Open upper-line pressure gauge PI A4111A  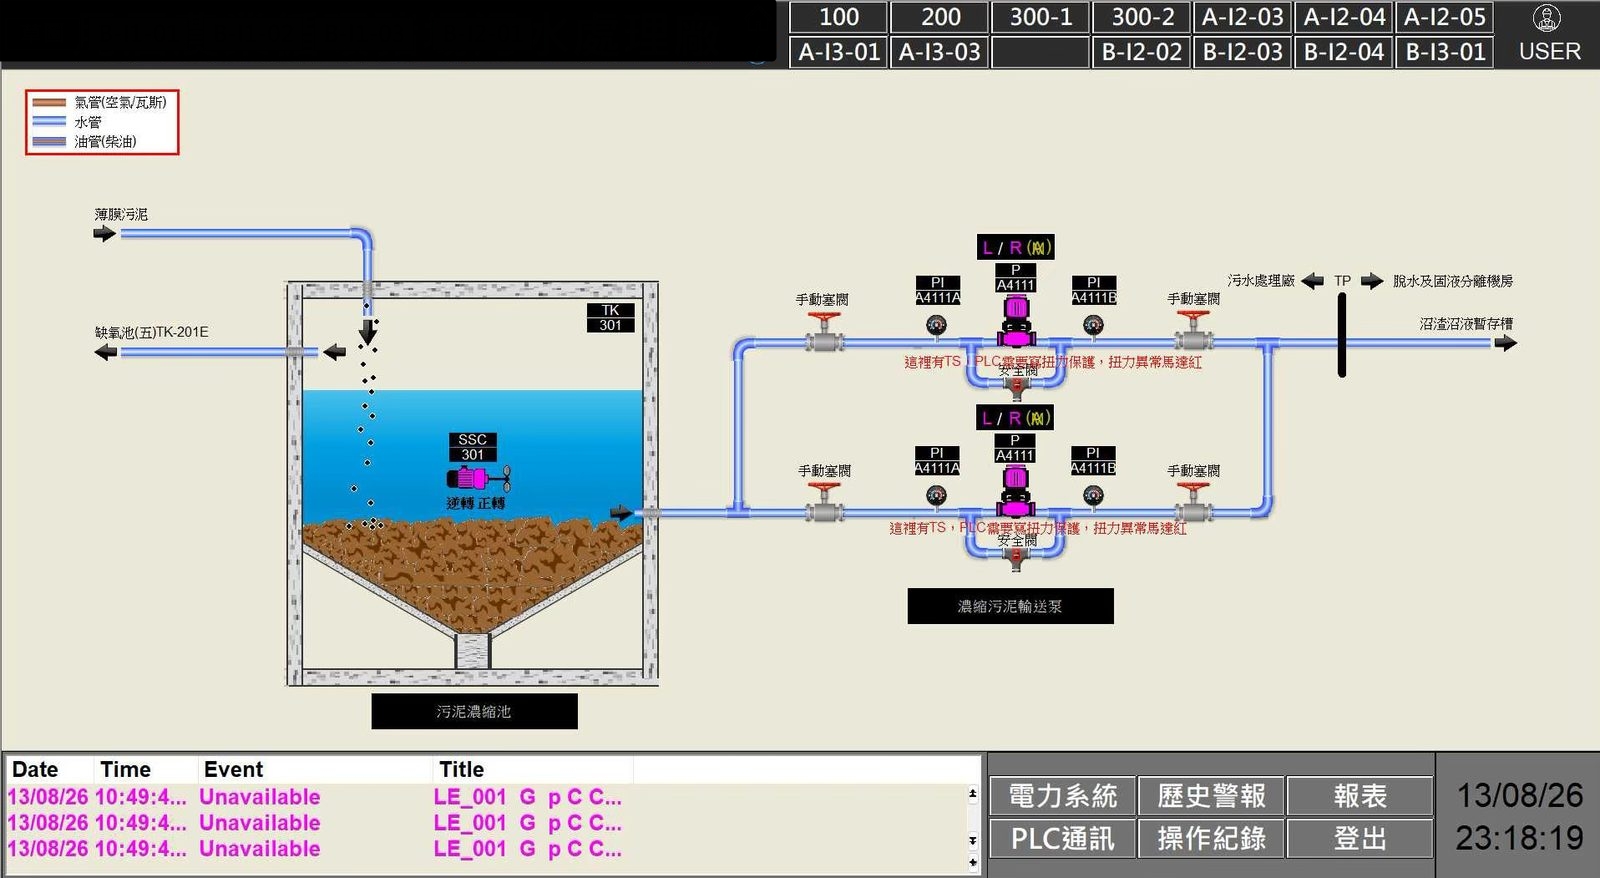pos(936,325)
